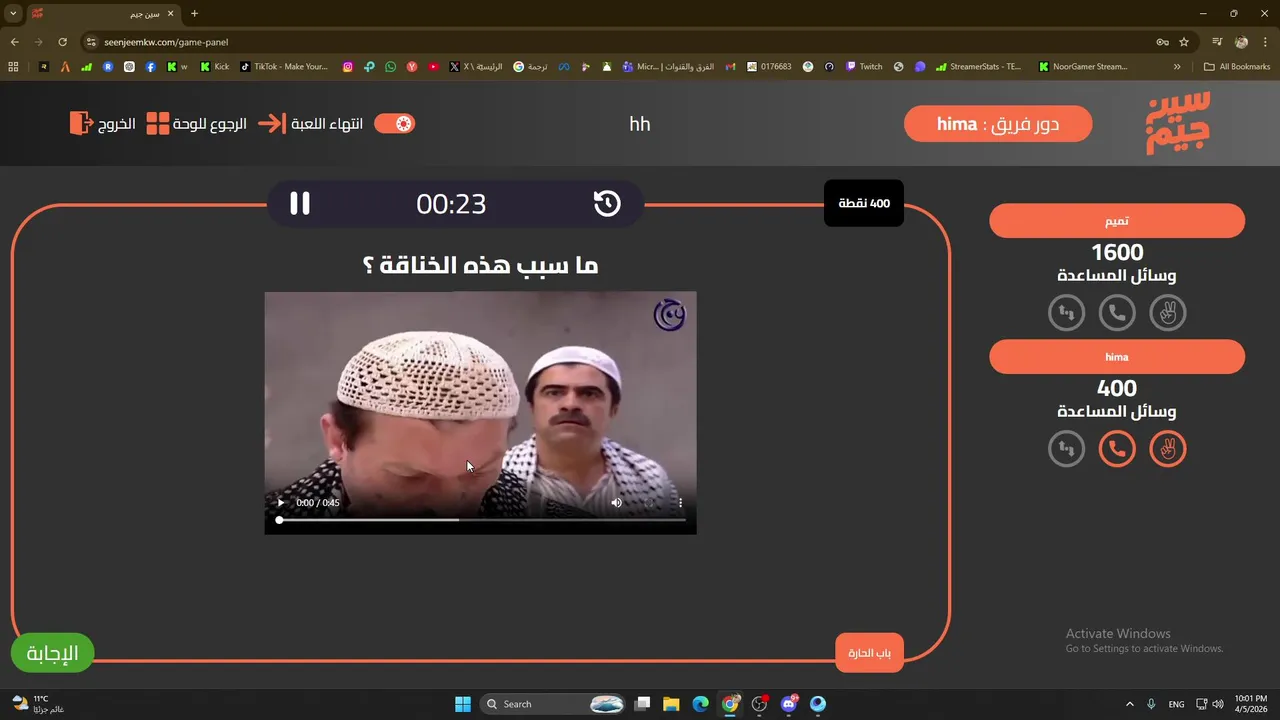Pause the question countdown timer
Viewport: 1280px width, 720px height.
pyautogui.click(x=300, y=204)
